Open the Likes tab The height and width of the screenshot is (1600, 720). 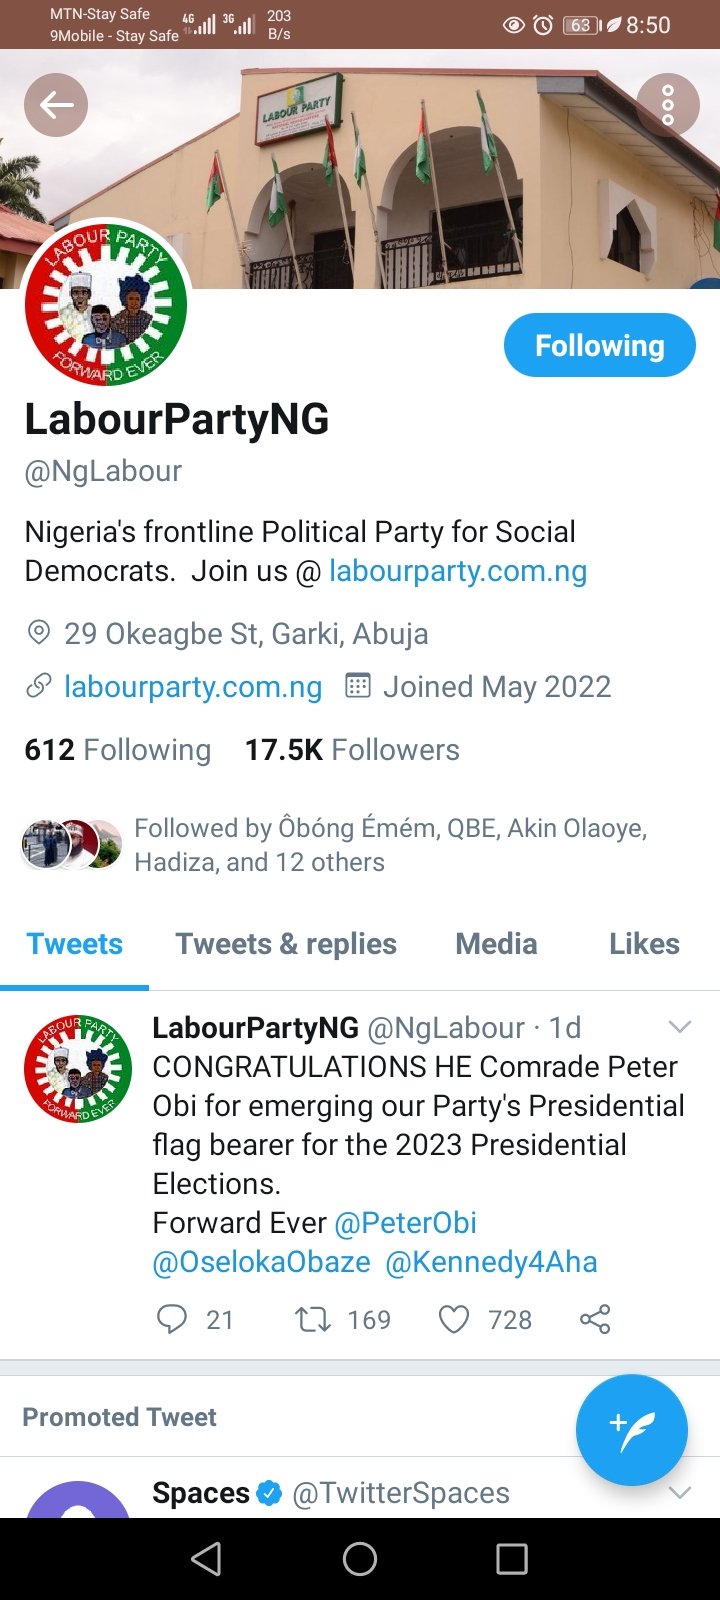[644, 944]
